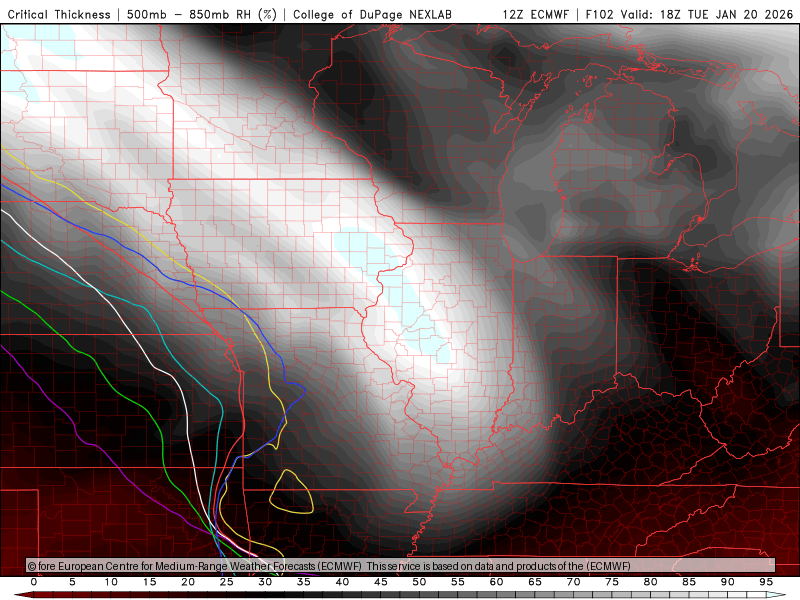Image resolution: width=800 pixels, height=600 pixels.
Task: Click the 20 value on the color scale
Action: click(x=188, y=582)
